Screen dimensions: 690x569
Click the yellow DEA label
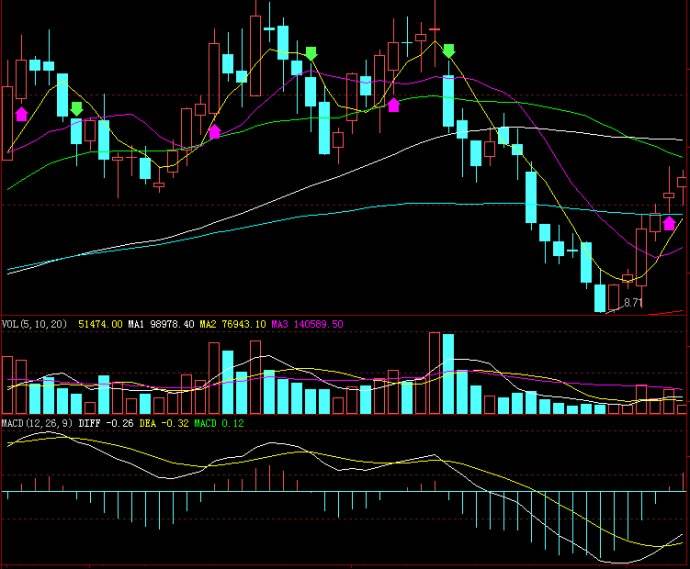(147, 424)
